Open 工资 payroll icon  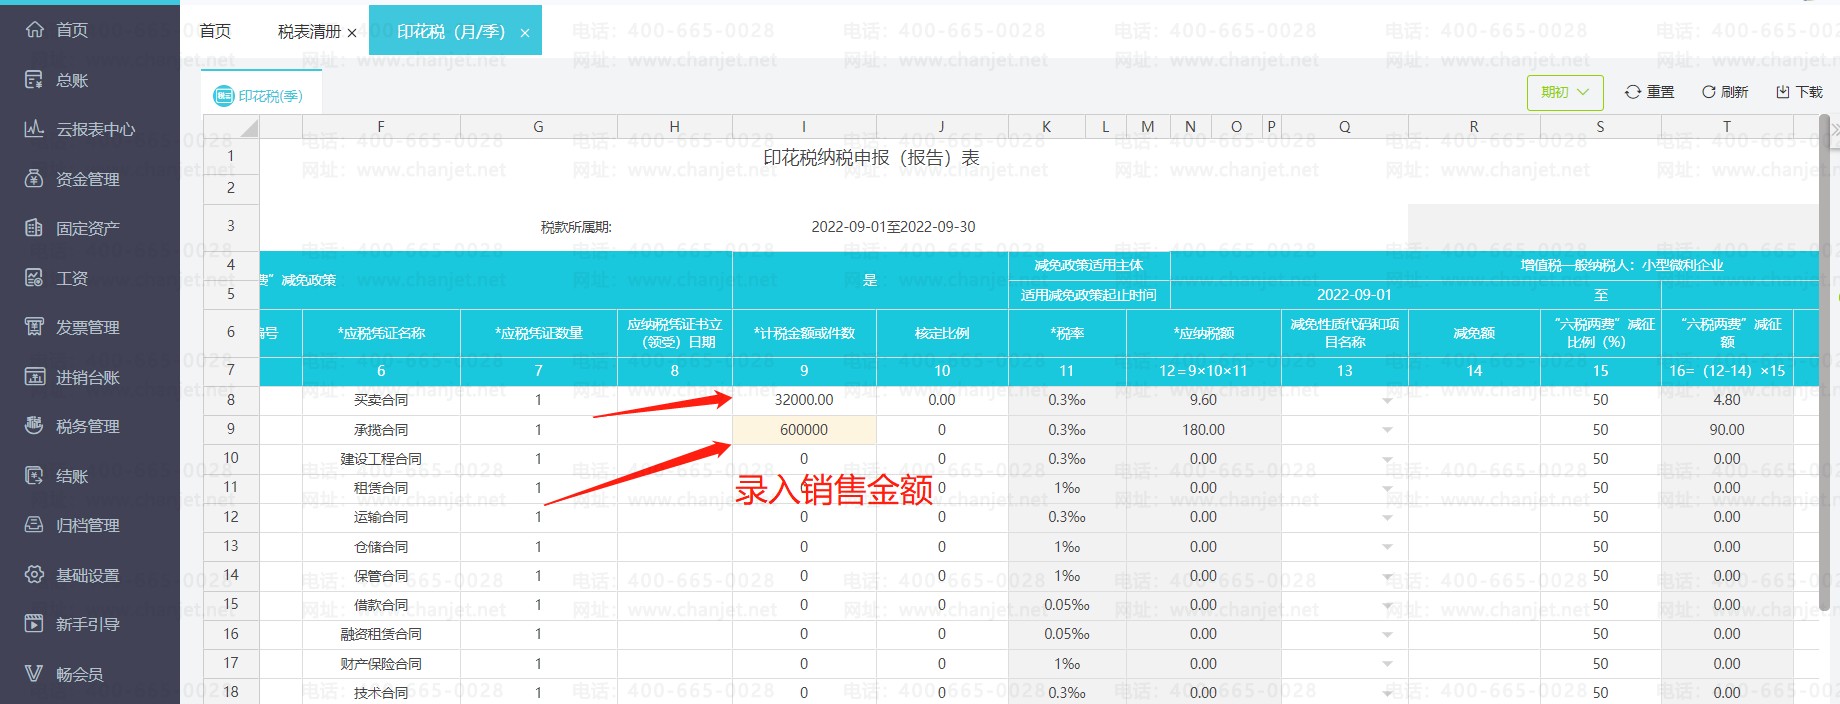tap(34, 278)
